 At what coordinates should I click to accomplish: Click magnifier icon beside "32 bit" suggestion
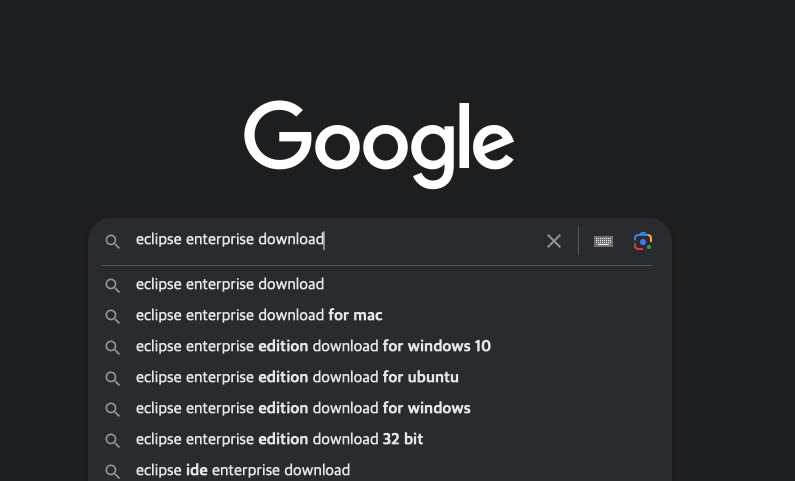click(x=113, y=440)
